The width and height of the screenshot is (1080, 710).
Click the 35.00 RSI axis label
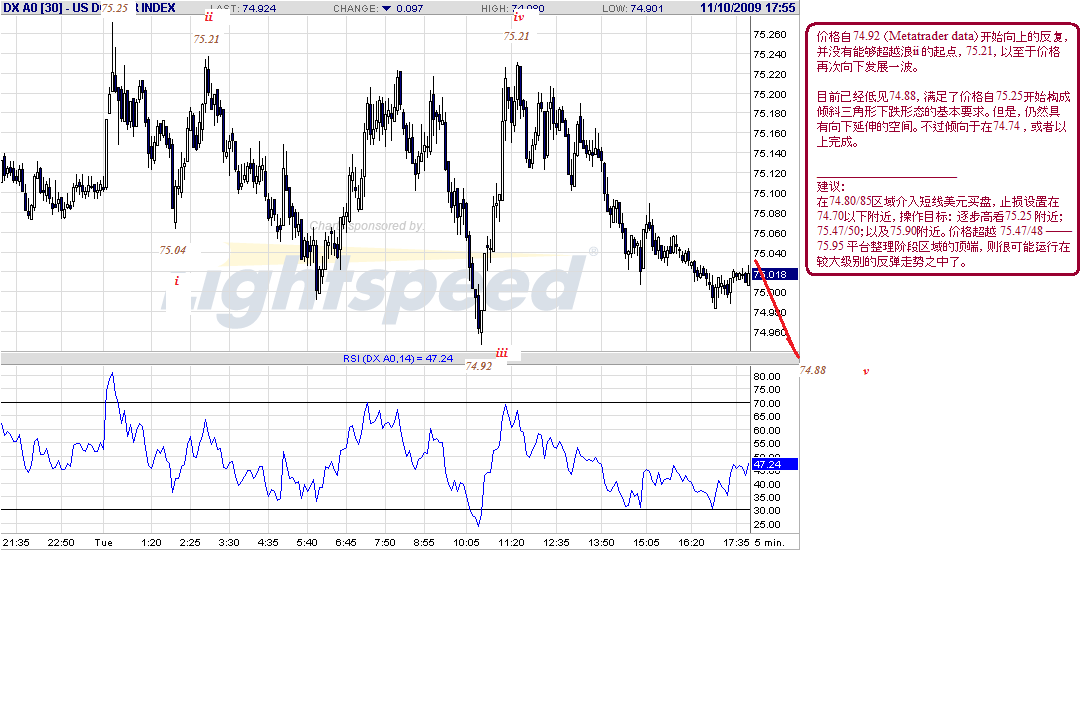(x=767, y=497)
